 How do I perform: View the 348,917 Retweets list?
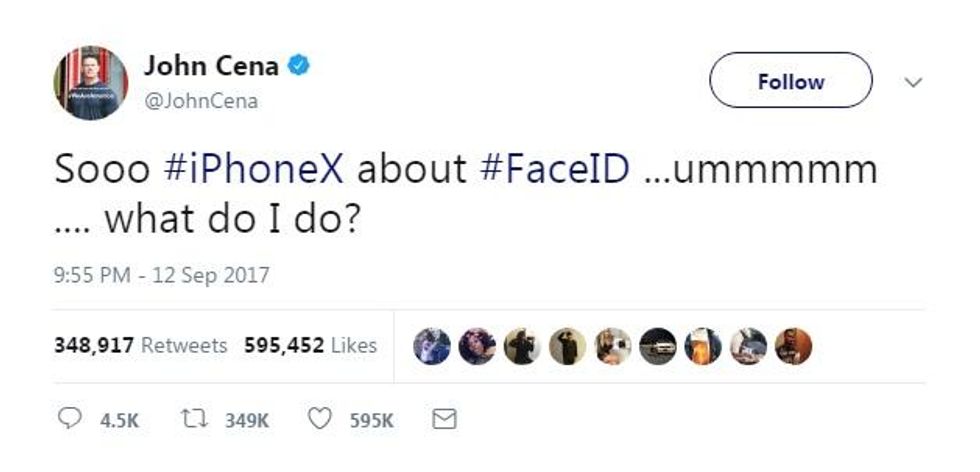(140, 346)
